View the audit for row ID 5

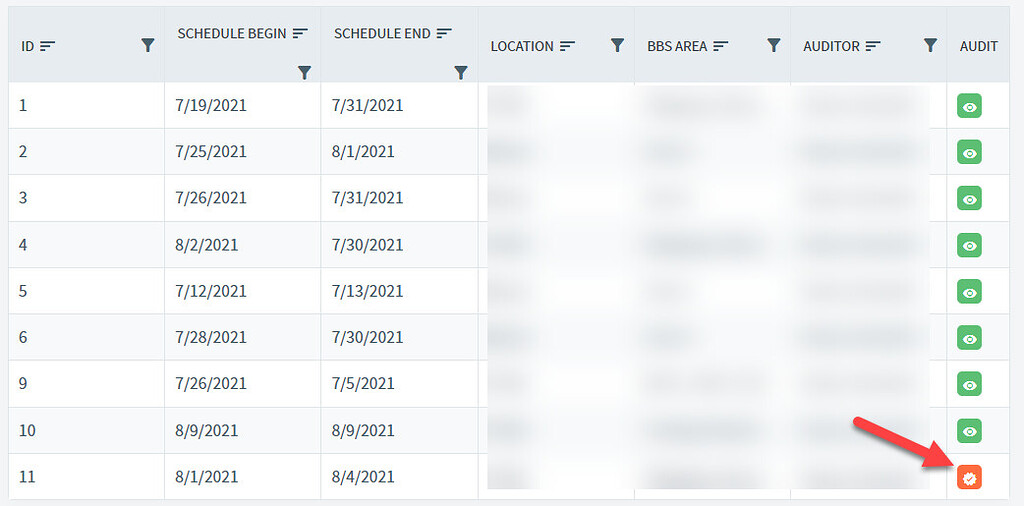(969, 292)
